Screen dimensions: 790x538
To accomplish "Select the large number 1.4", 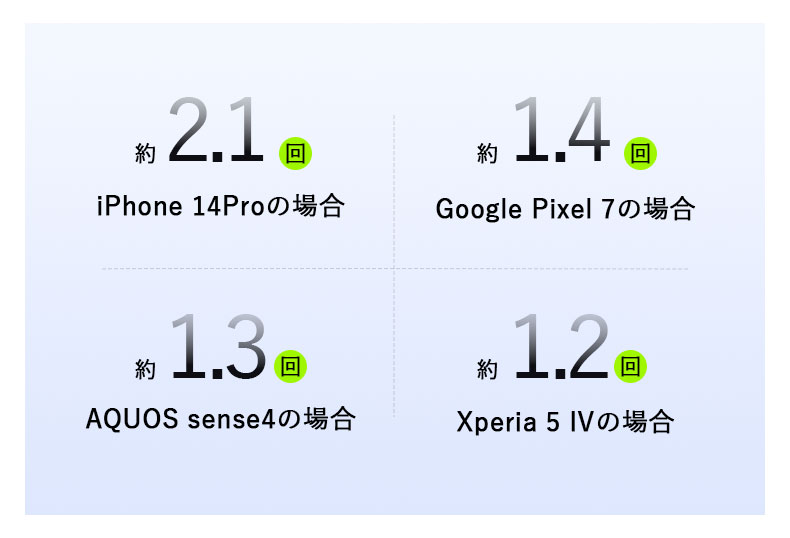I will click(561, 130).
